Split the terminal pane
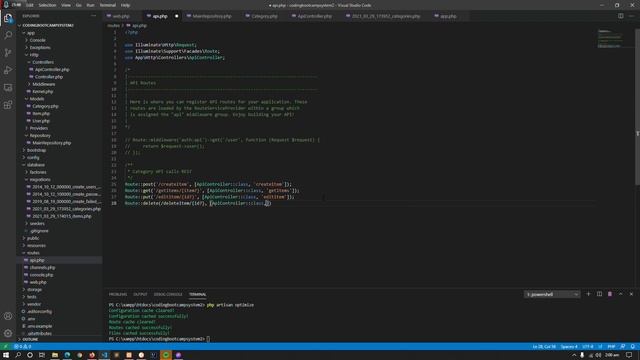 [599, 294]
